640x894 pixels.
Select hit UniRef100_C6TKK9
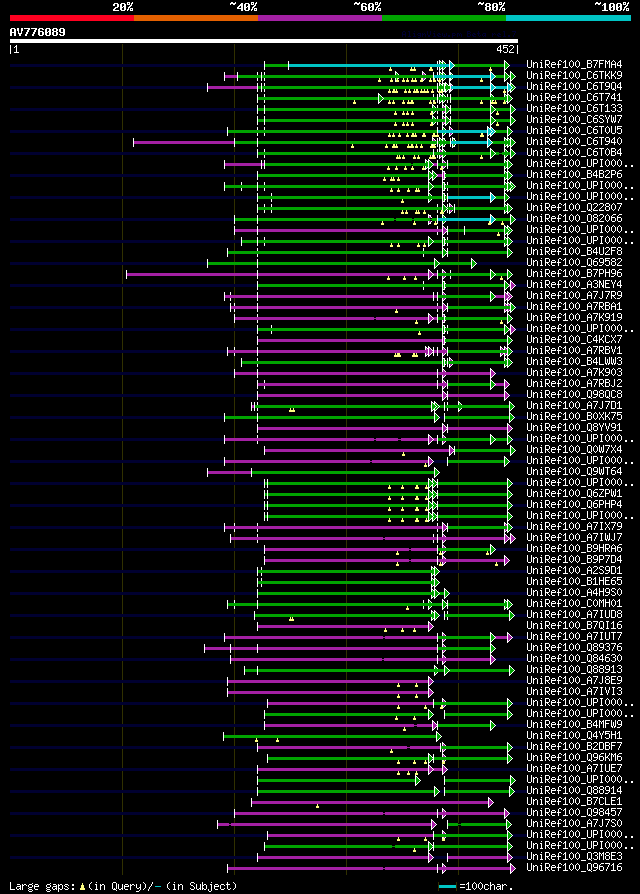[574, 75]
